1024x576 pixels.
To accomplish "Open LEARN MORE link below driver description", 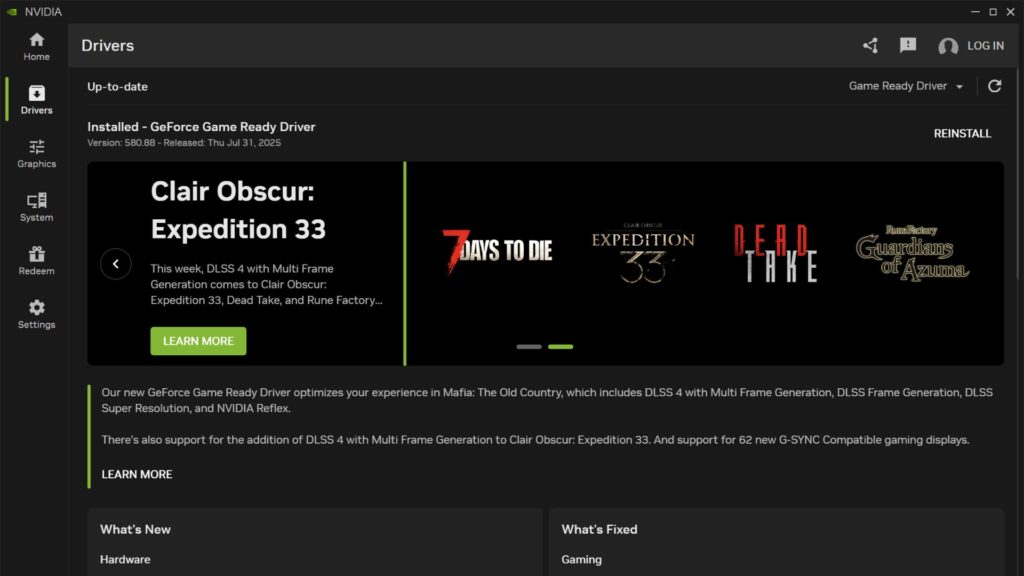I will click(x=137, y=474).
